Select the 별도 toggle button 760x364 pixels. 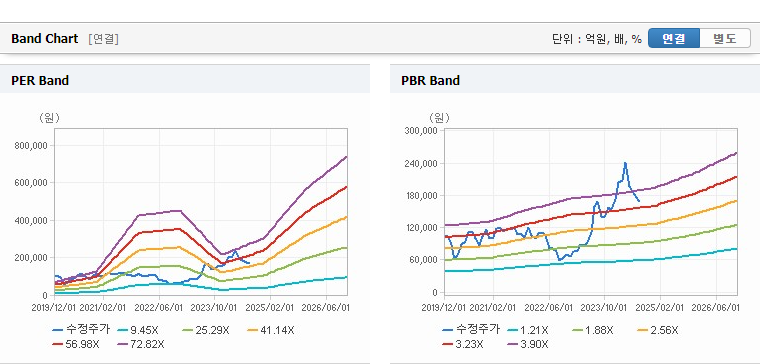pyautogui.click(x=725, y=38)
